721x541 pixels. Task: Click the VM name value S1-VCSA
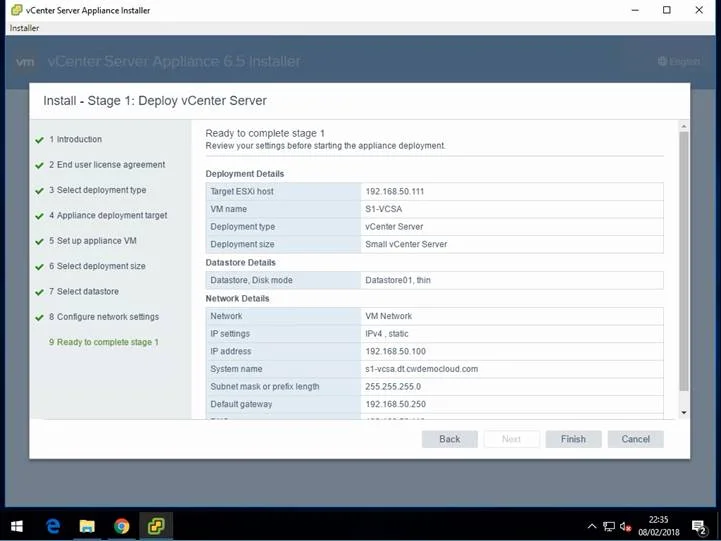pos(383,209)
